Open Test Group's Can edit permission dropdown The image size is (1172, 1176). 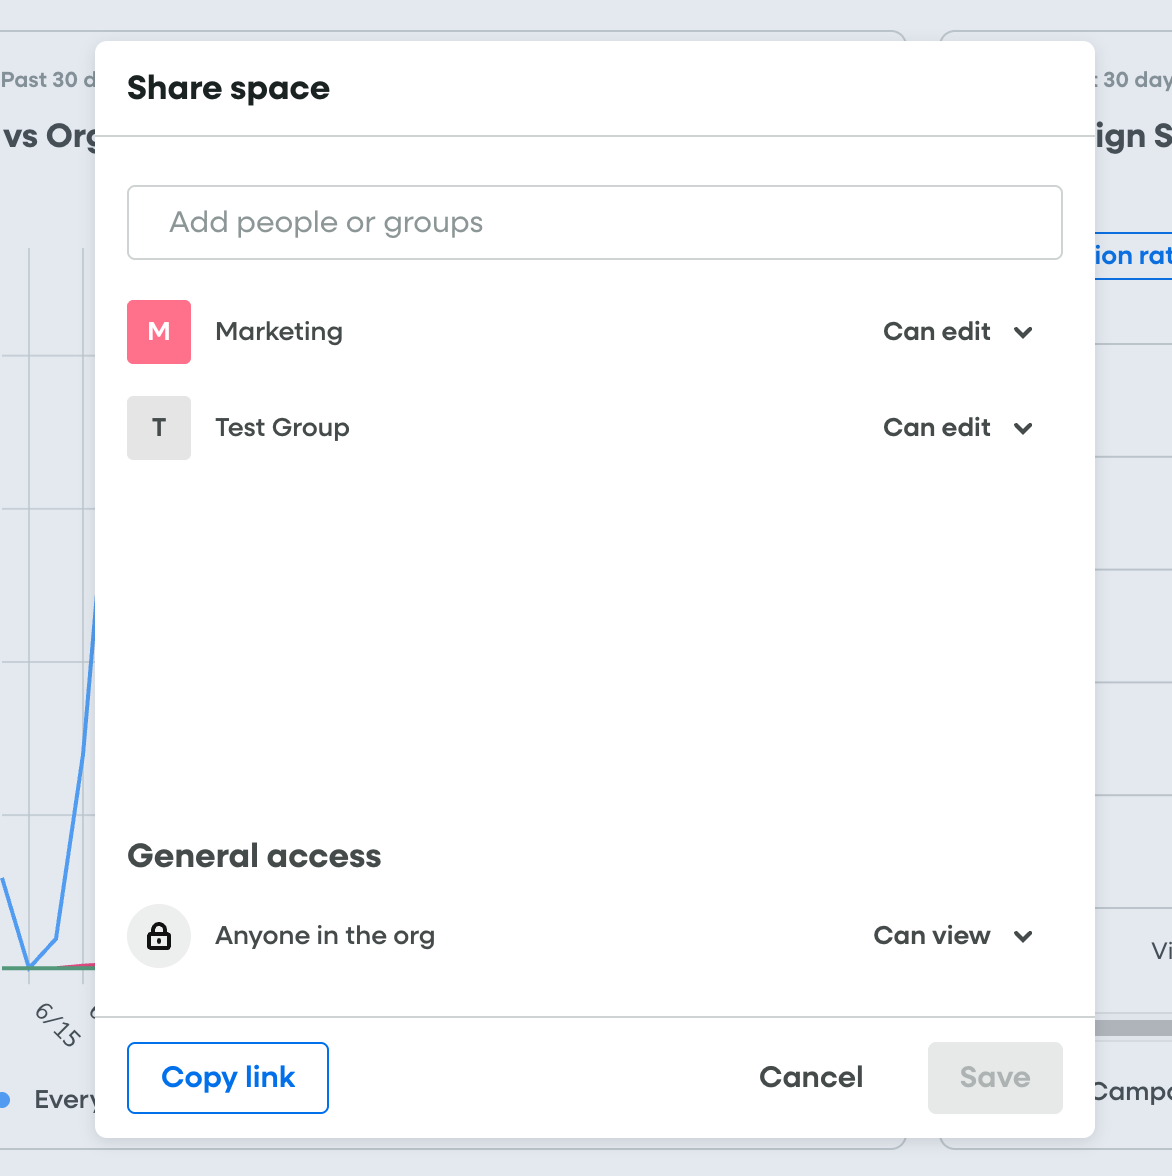tap(958, 428)
